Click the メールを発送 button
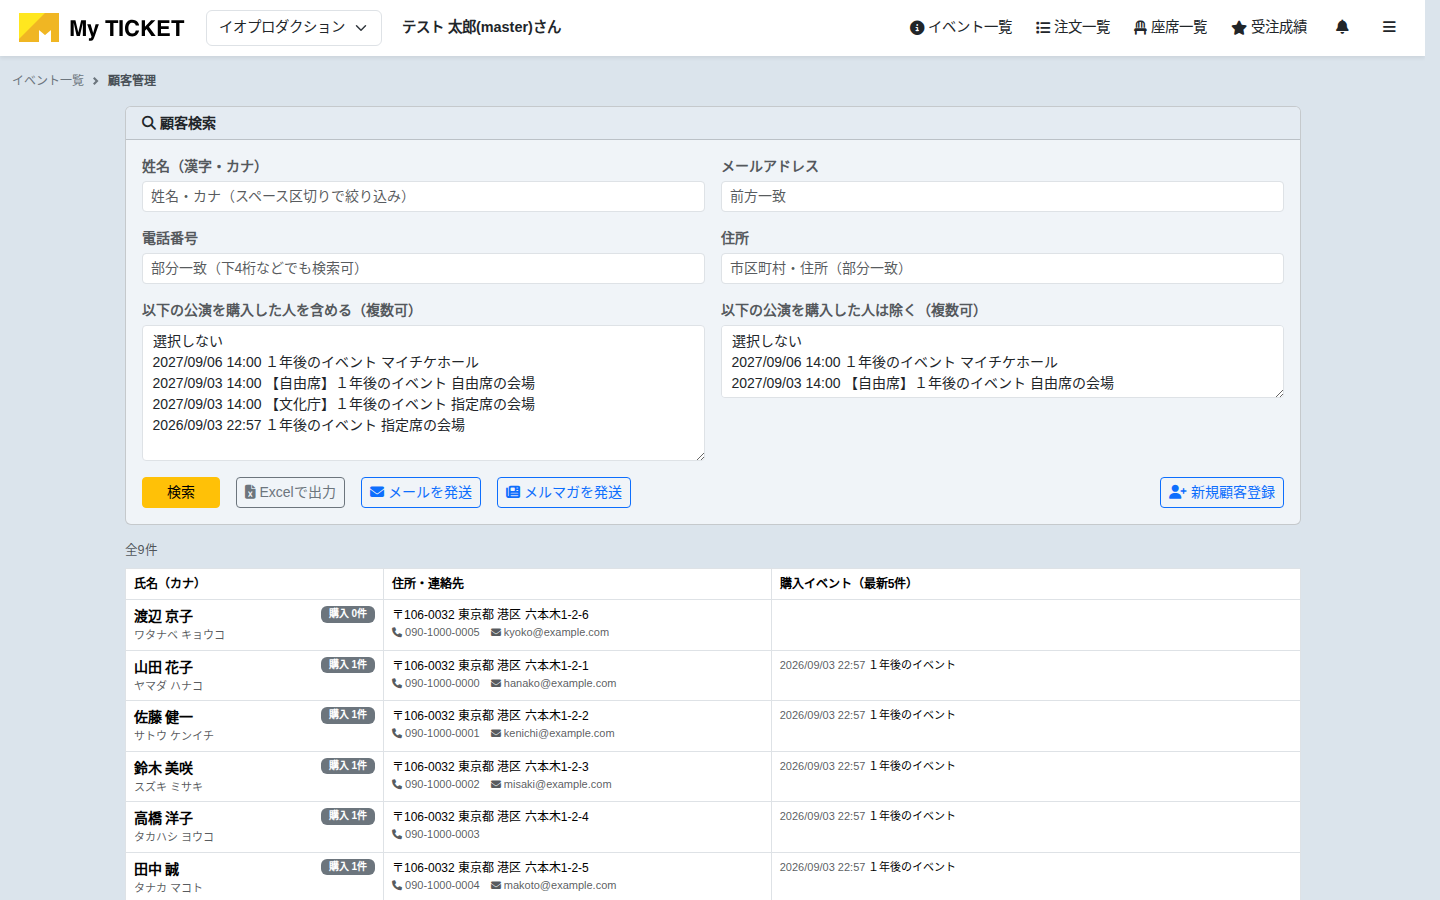 [x=421, y=492]
